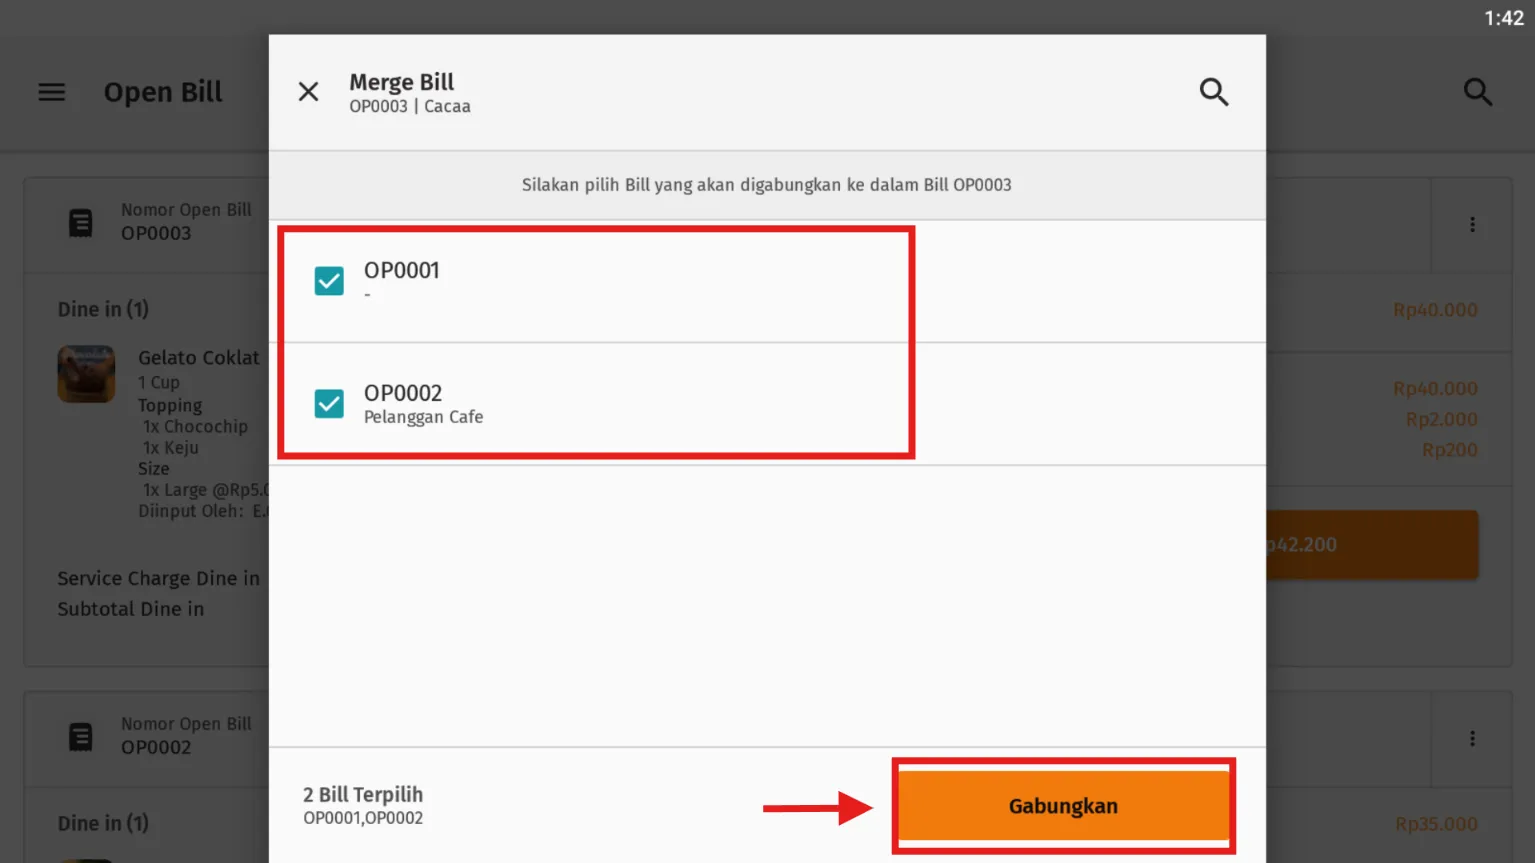Click the 'OP0001,OP0002' selected list text
1535x863 pixels.
[363, 818]
